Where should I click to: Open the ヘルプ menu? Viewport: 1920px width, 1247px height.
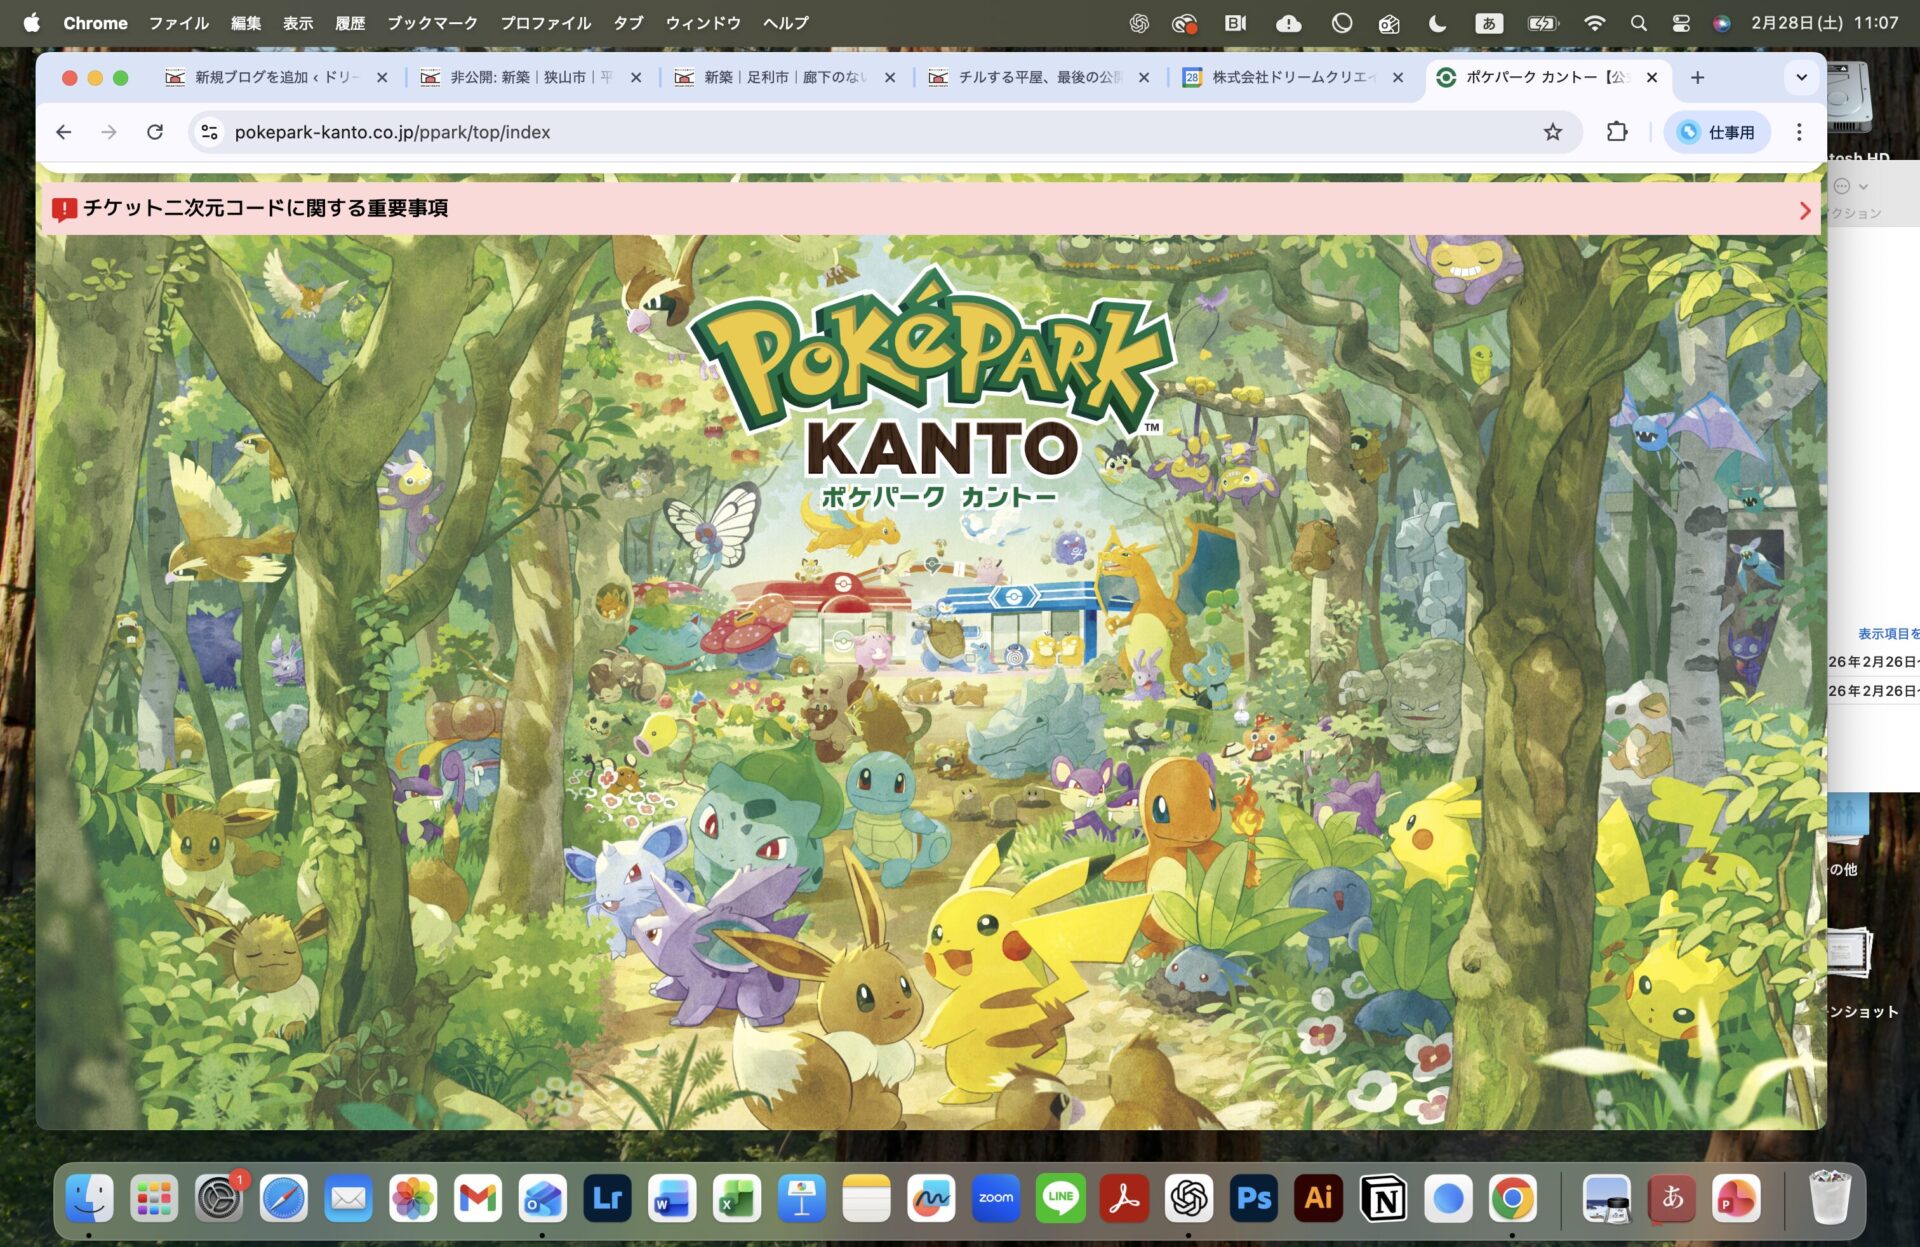click(x=786, y=23)
